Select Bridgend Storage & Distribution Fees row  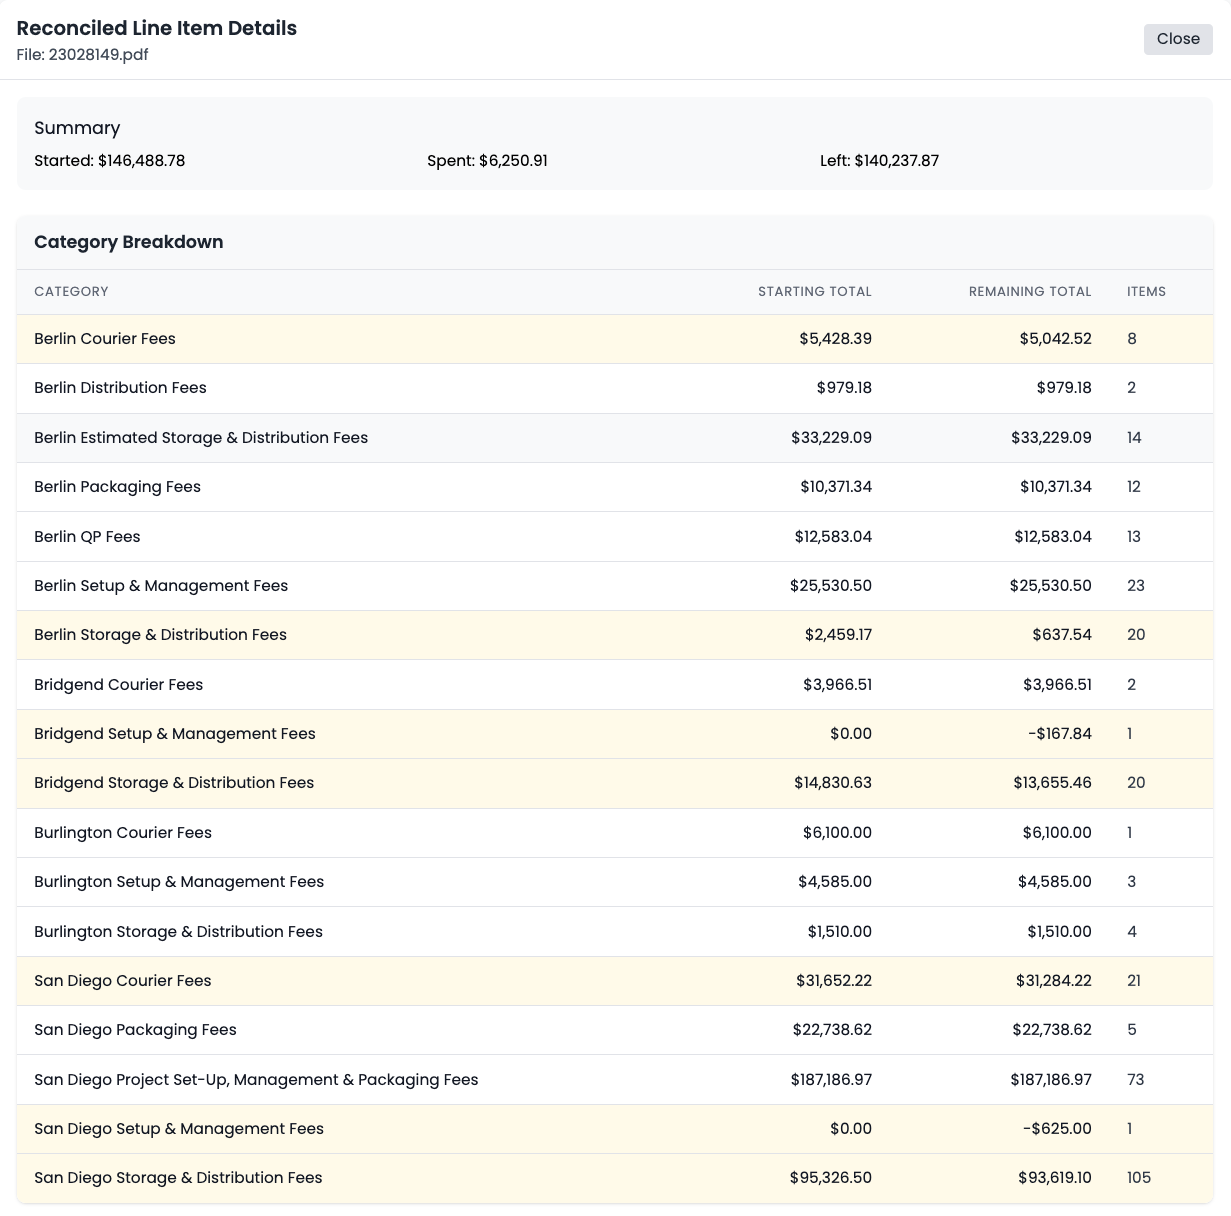click(615, 783)
